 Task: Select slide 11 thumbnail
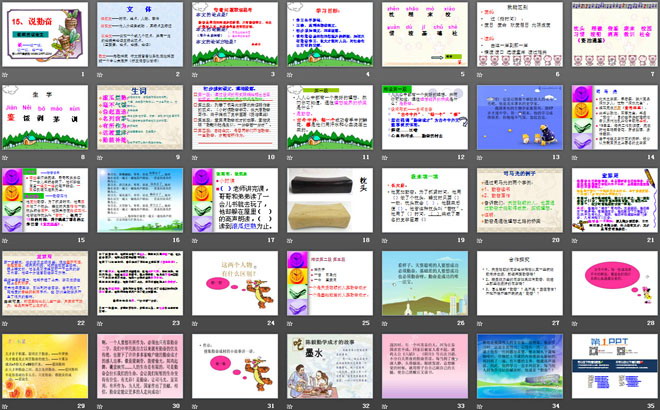(x=330, y=117)
